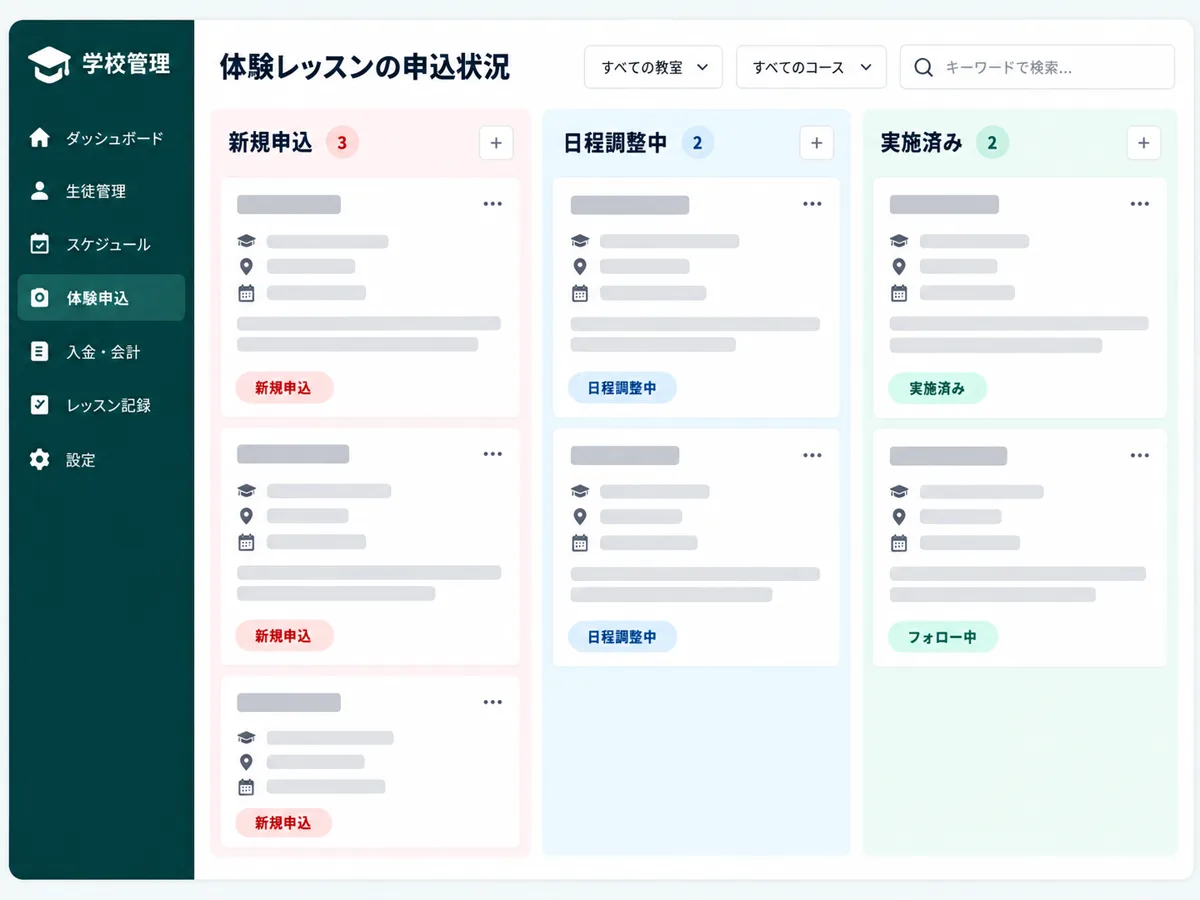Viewport: 1200px width, 900px height.
Task: Open 生徒管理 in sidebar
Action: 101,191
